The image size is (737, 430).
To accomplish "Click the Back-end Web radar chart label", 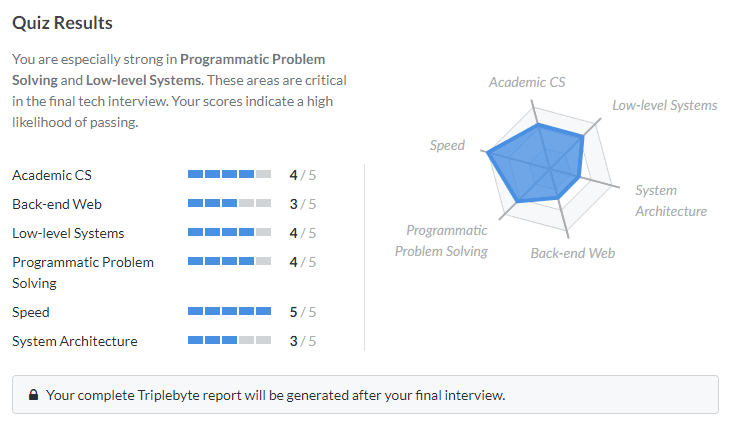I will (x=572, y=253).
